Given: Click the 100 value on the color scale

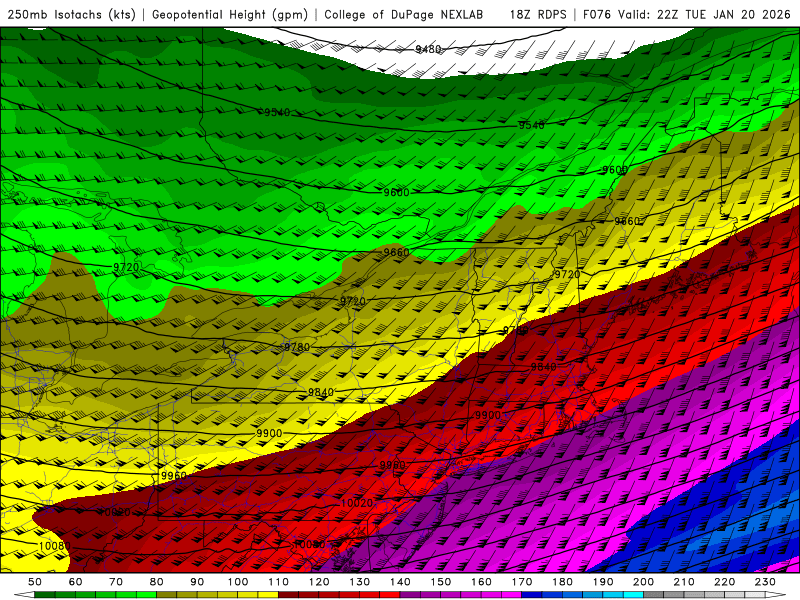Looking at the screenshot, I should point(238,582).
